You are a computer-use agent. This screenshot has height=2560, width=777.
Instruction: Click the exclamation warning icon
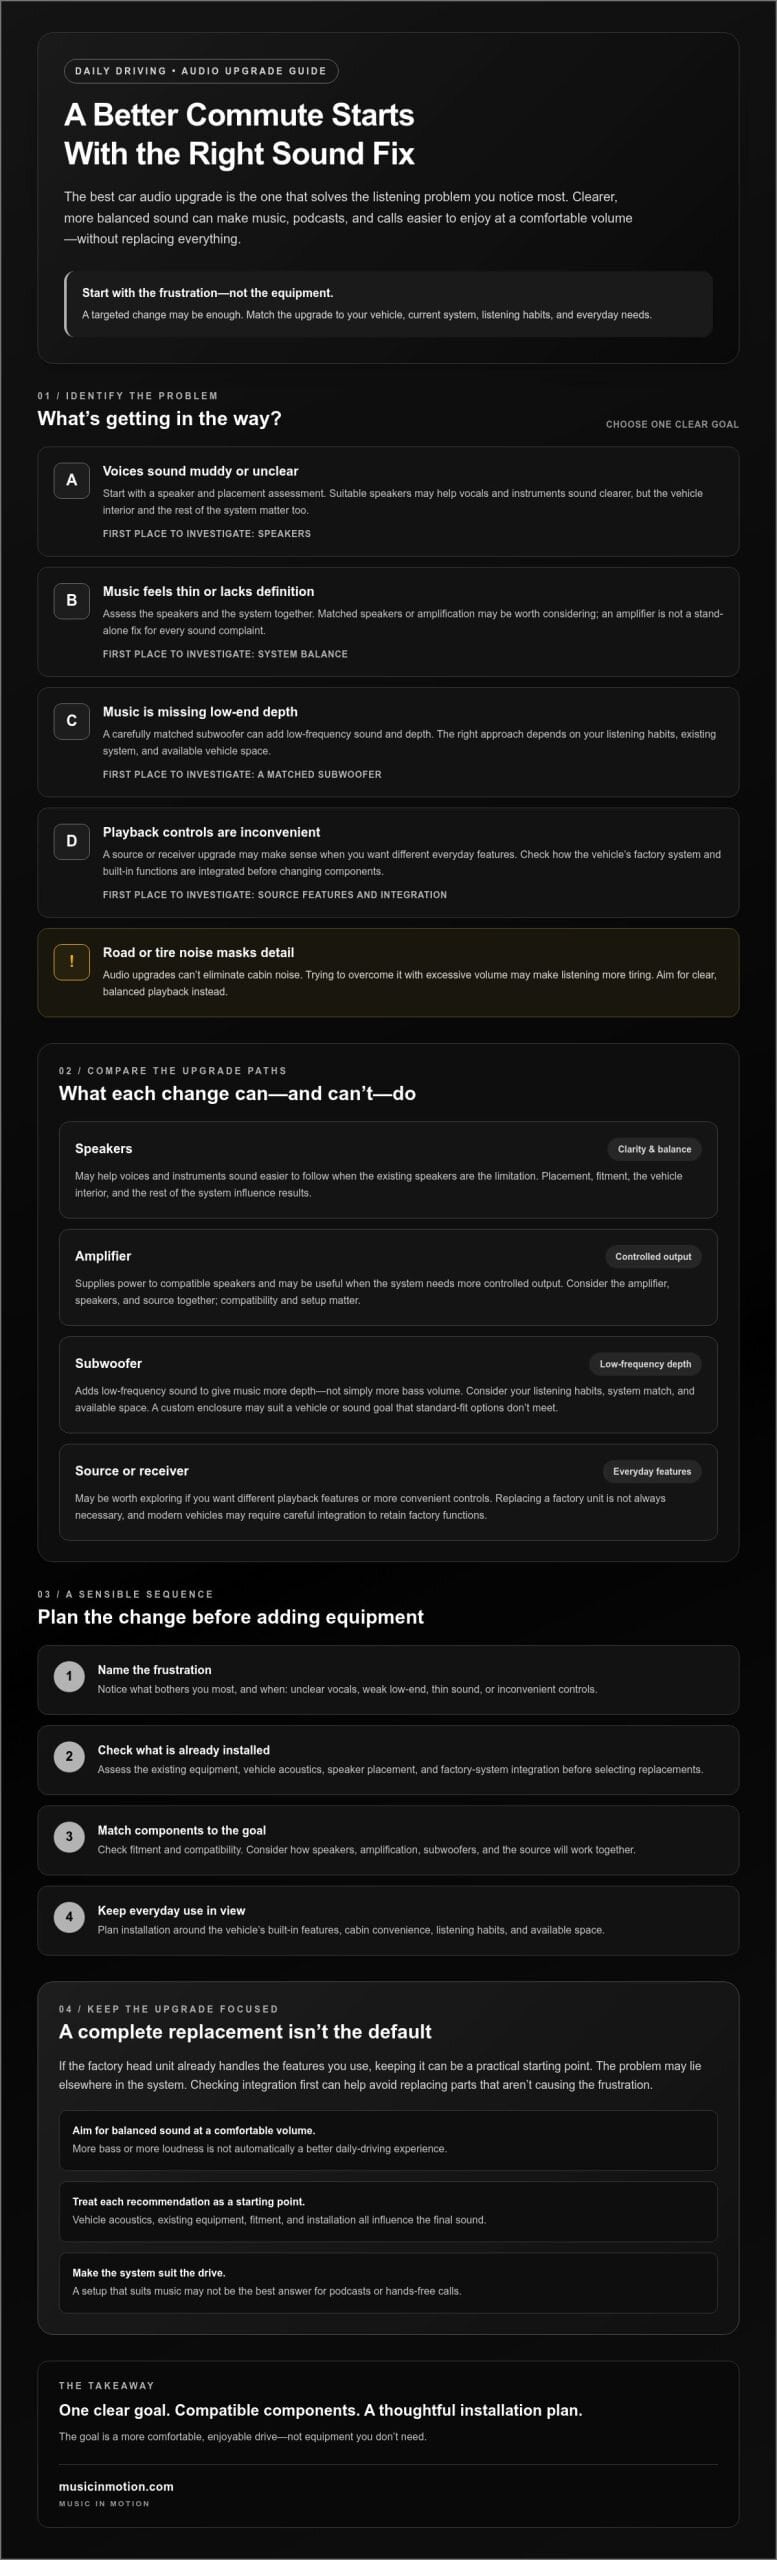click(71, 961)
